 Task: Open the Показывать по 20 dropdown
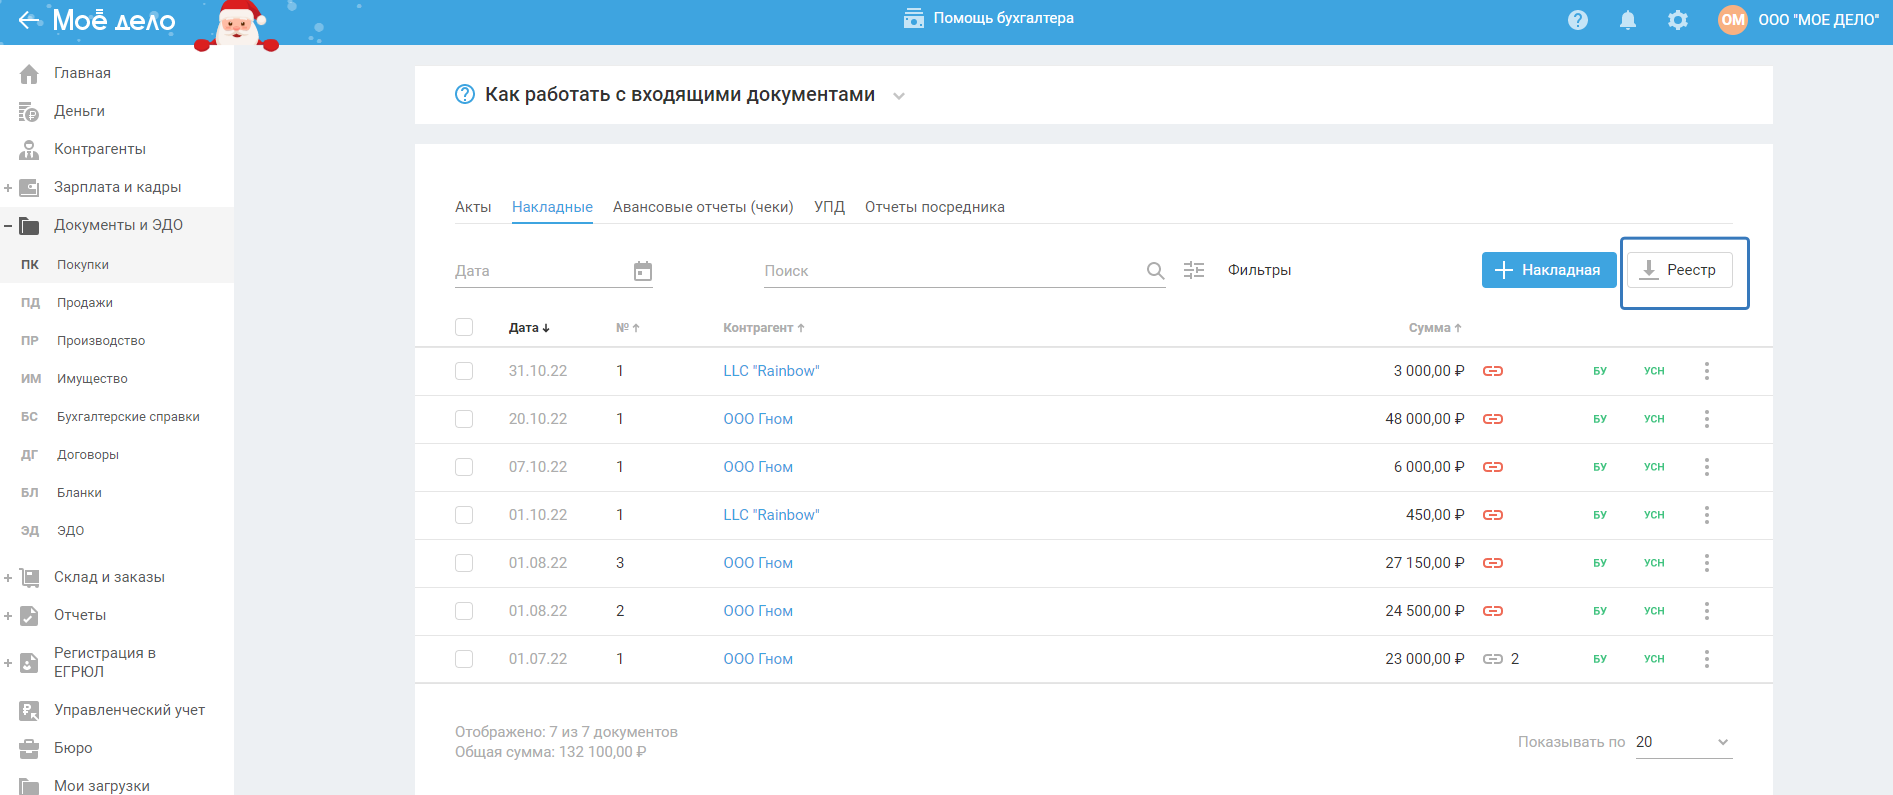point(1684,742)
